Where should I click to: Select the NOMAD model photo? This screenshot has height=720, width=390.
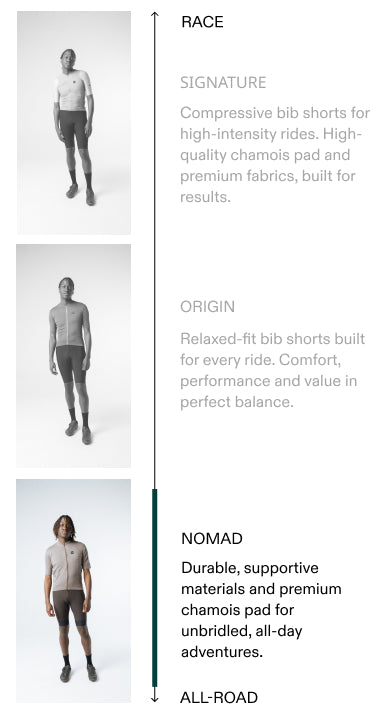(x=73, y=591)
